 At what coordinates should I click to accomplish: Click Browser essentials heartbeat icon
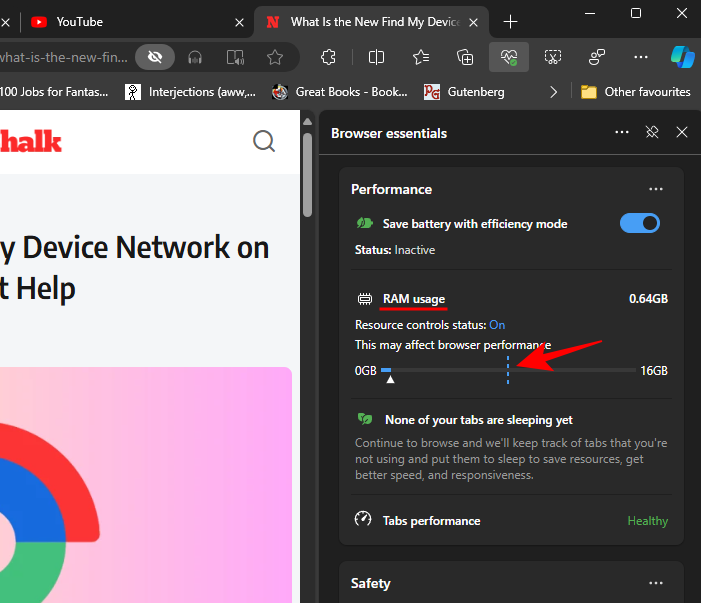coord(509,57)
